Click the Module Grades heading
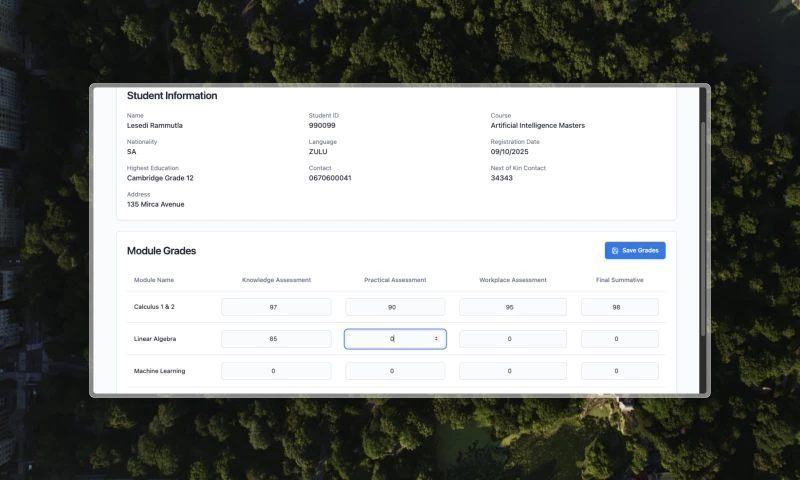Screen dimensions: 800x480 click(161, 250)
